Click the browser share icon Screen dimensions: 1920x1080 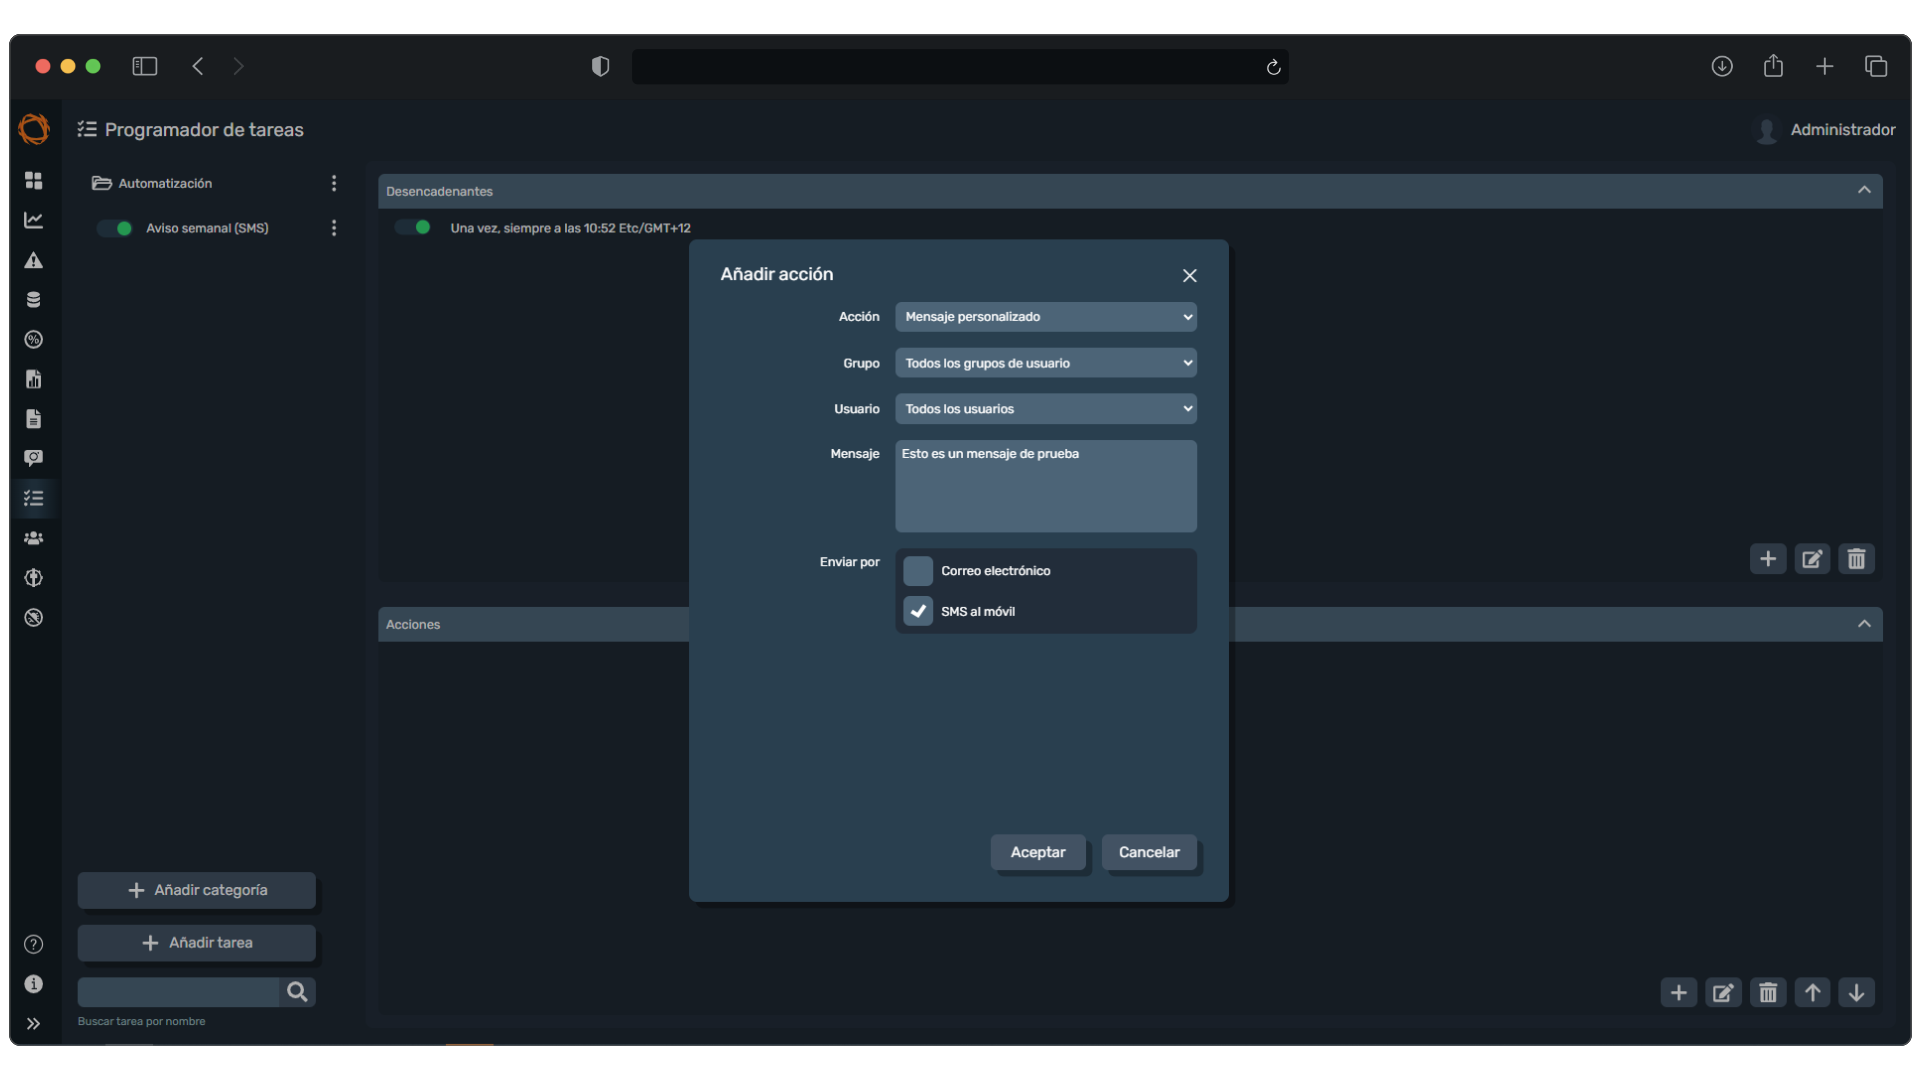click(1773, 66)
